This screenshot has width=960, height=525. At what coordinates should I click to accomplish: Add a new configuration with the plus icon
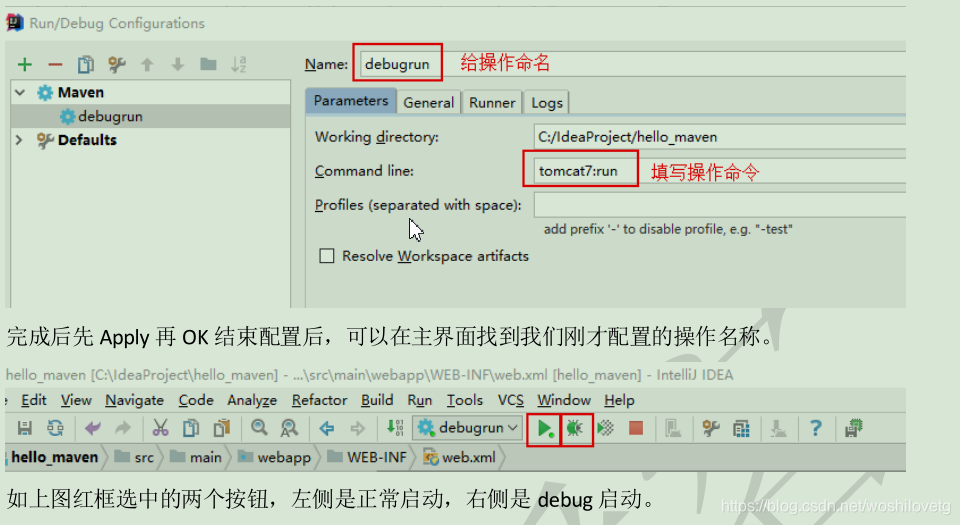pyautogui.click(x=24, y=64)
